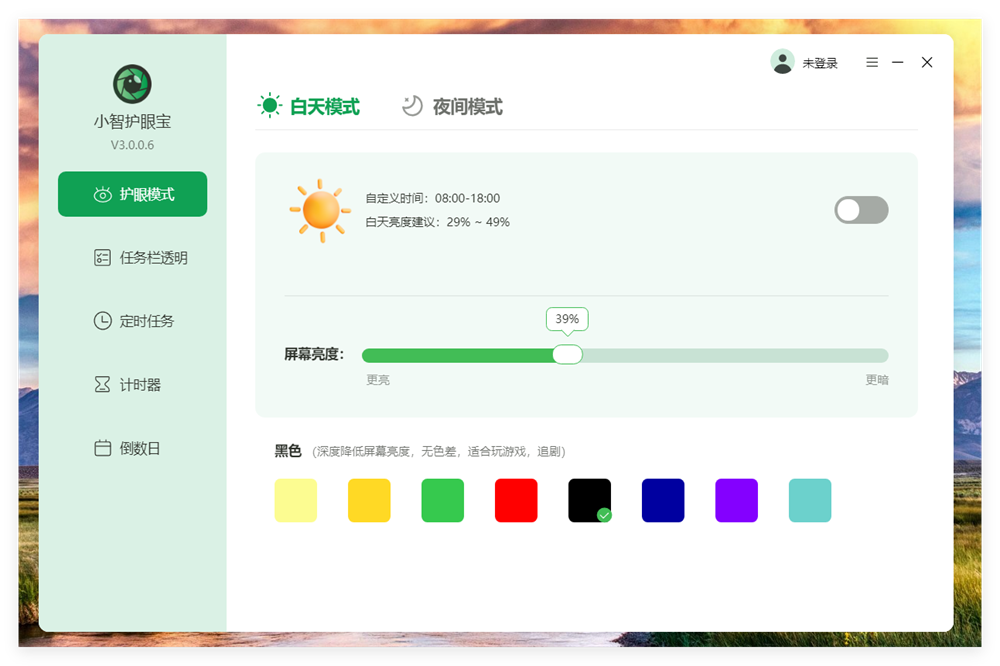
Task: Open the 计时器 page
Action: coord(128,385)
